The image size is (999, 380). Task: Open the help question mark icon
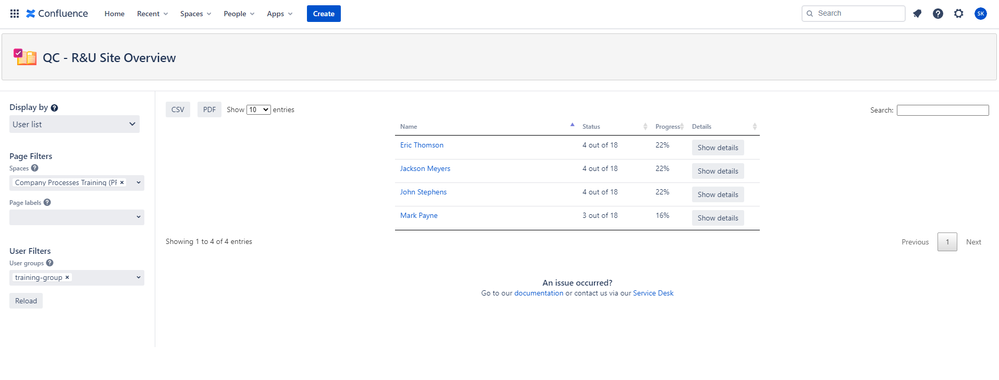point(938,13)
